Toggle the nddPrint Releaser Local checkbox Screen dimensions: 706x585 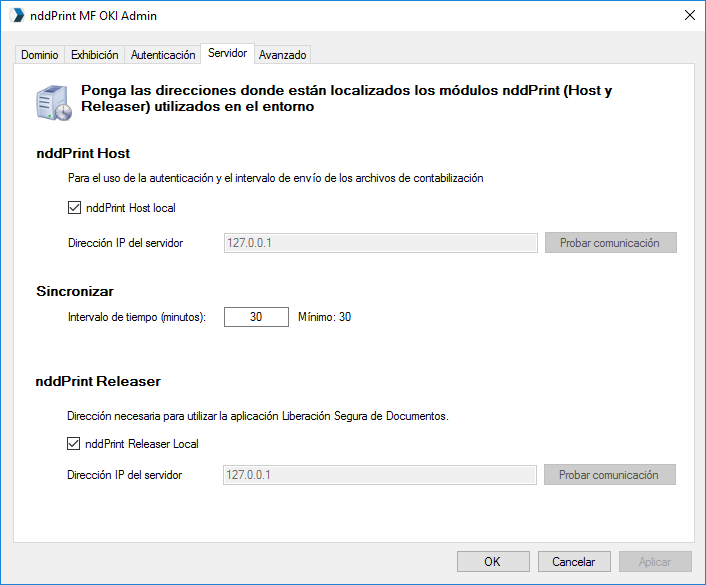coord(73,444)
